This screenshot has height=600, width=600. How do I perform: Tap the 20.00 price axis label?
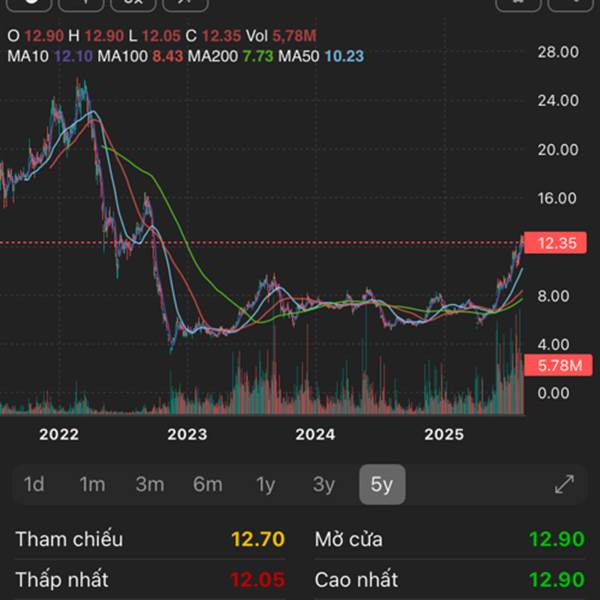(558, 150)
